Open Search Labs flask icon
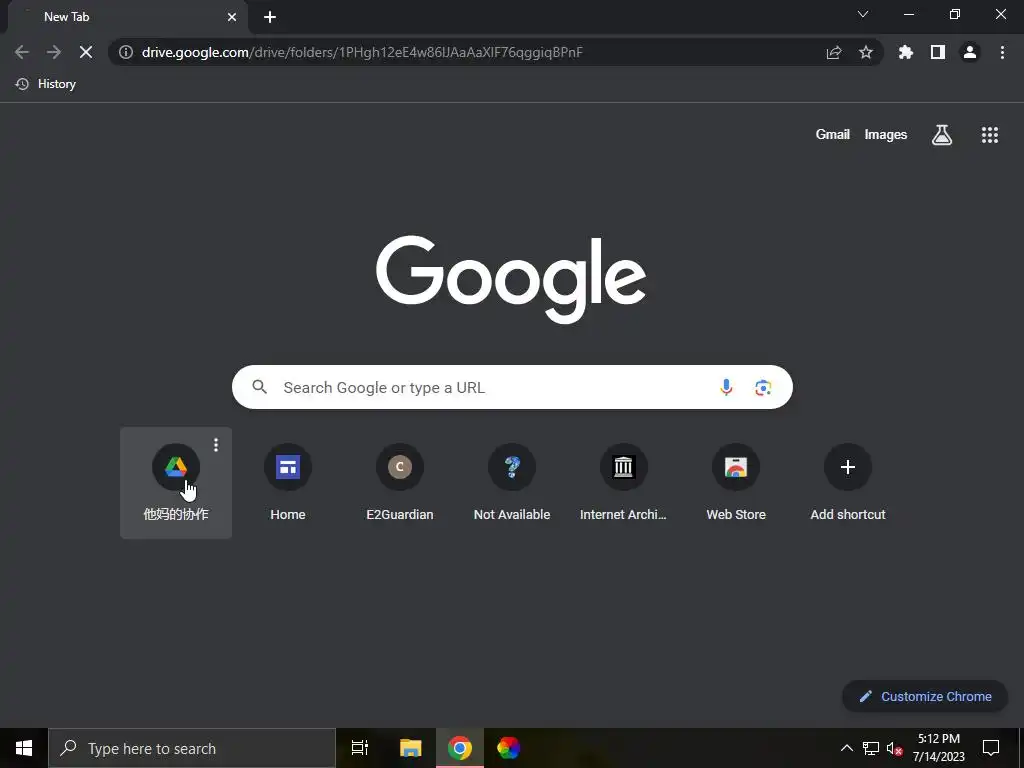 pyautogui.click(x=942, y=135)
